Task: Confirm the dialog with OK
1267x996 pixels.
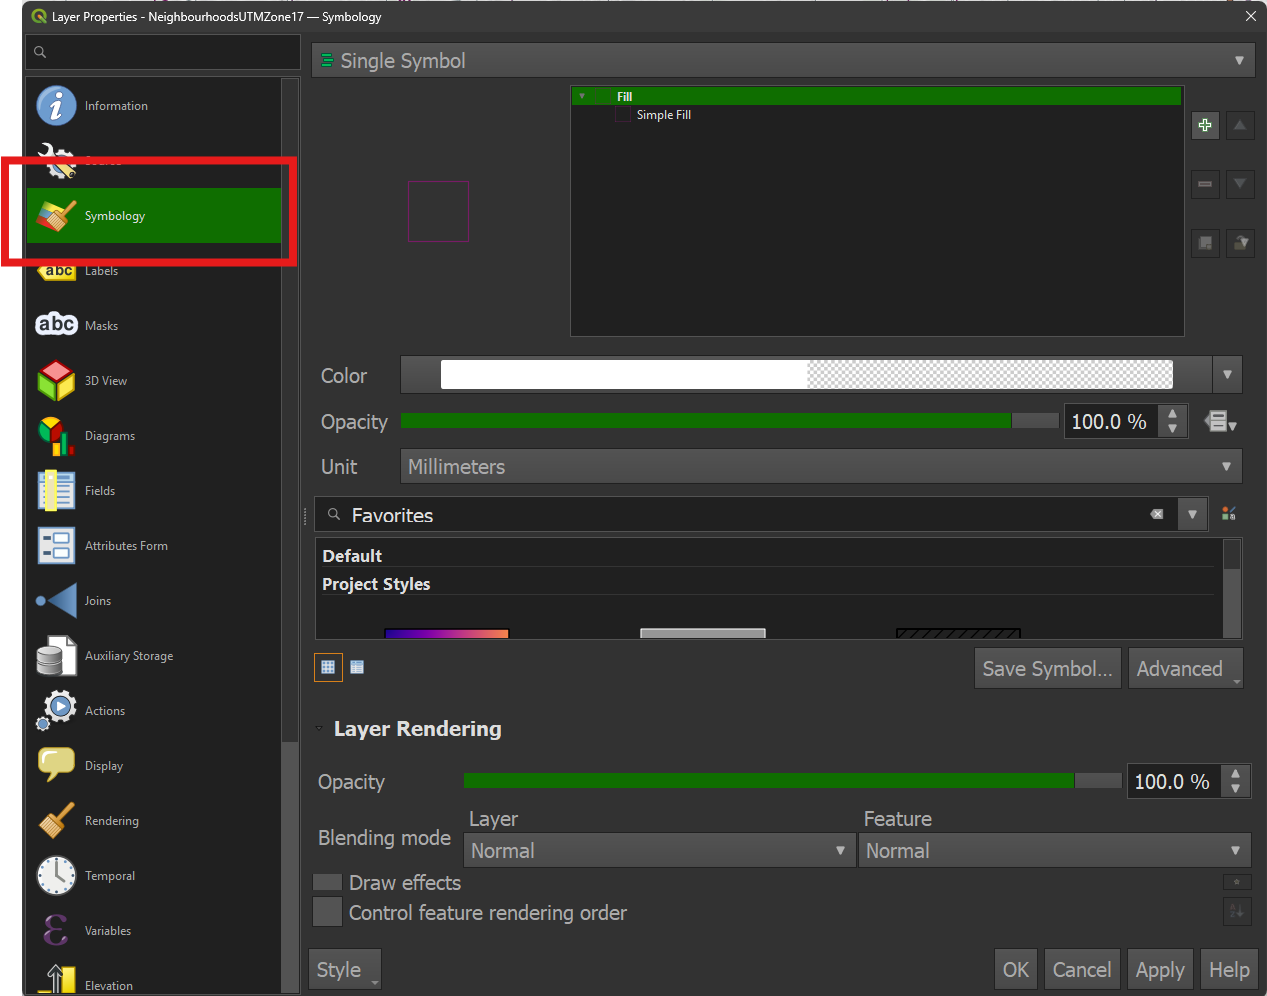Action: 1015,969
